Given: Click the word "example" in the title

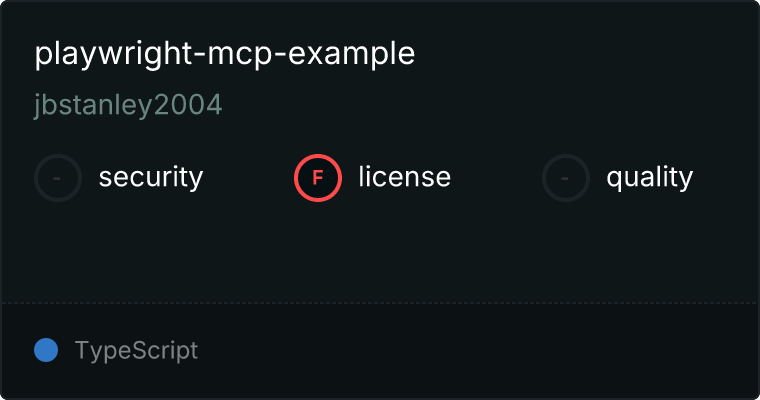Looking at the screenshot, I should [351, 54].
